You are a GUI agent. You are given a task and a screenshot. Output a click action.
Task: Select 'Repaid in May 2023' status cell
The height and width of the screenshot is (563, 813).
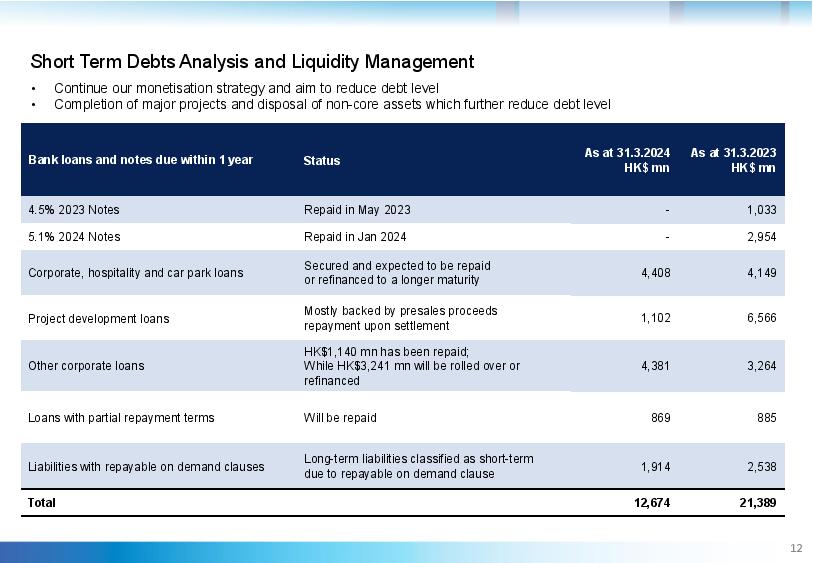[x=357, y=210]
